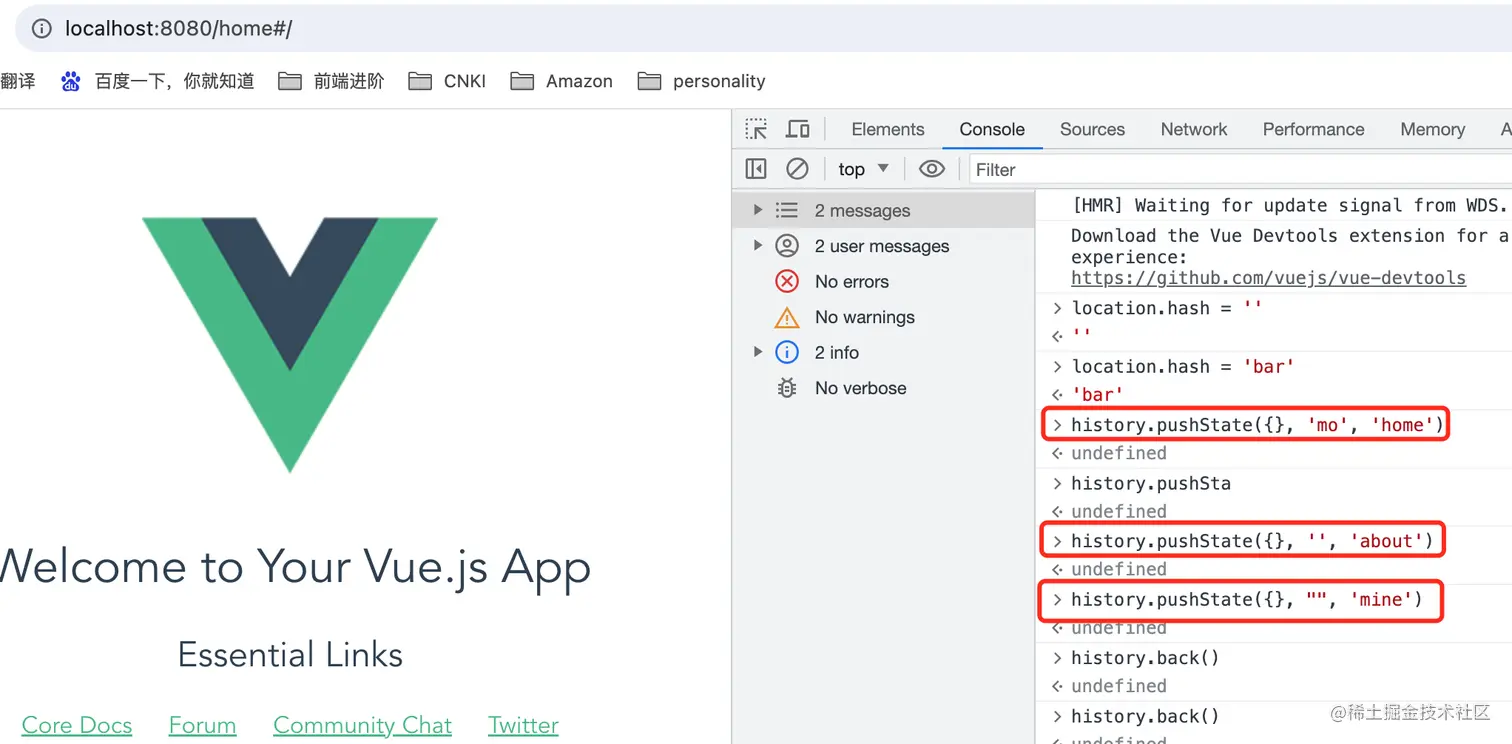This screenshot has height=744, width=1512.
Task: Expand the 2 info group arrow
Action: pyautogui.click(x=758, y=352)
